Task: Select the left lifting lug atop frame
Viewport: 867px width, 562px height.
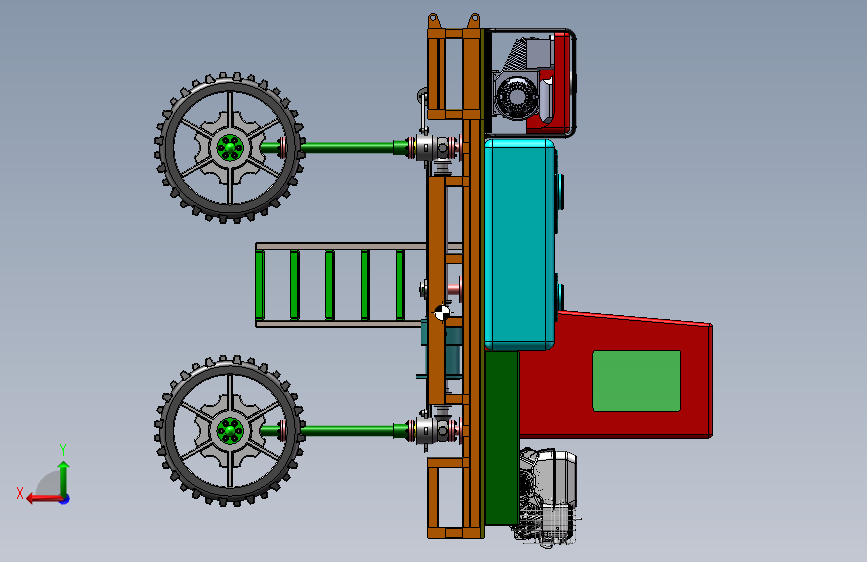Action: pos(434,22)
